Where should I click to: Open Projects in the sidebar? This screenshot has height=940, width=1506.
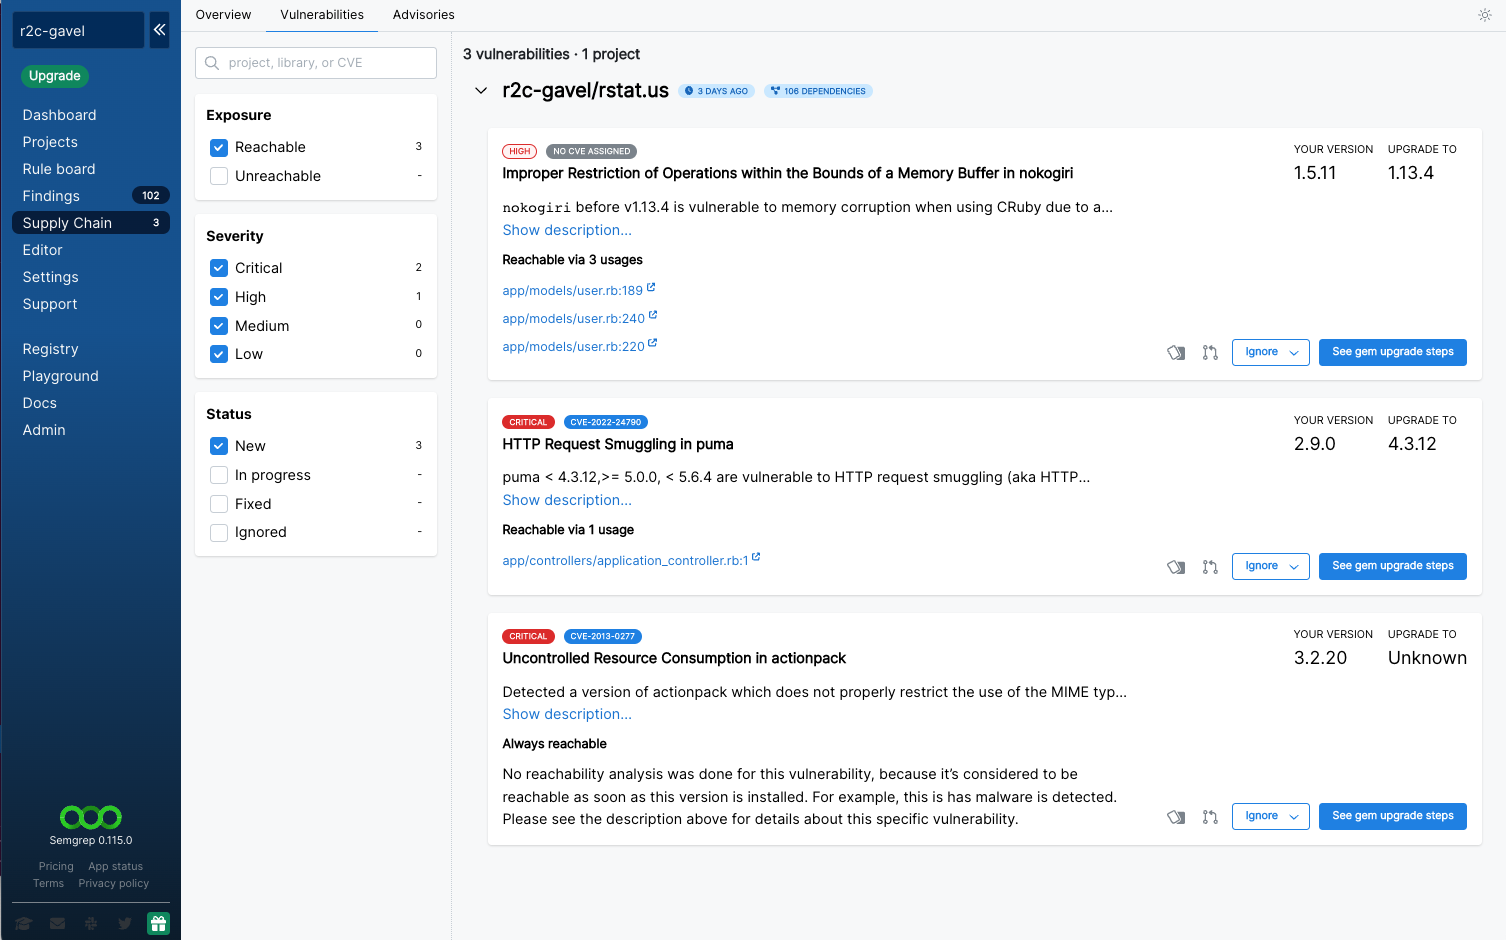pos(50,142)
